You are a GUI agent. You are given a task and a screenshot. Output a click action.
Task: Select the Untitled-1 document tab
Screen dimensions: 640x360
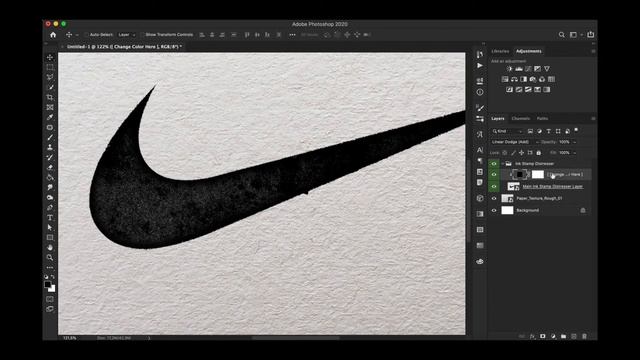pyautogui.click(x=124, y=47)
